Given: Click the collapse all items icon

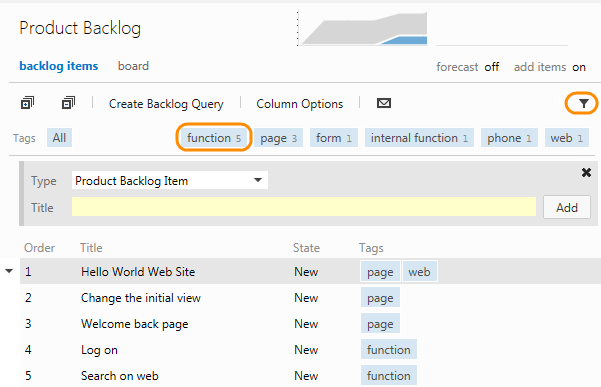Looking at the screenshot, I should tap(68, 103).
